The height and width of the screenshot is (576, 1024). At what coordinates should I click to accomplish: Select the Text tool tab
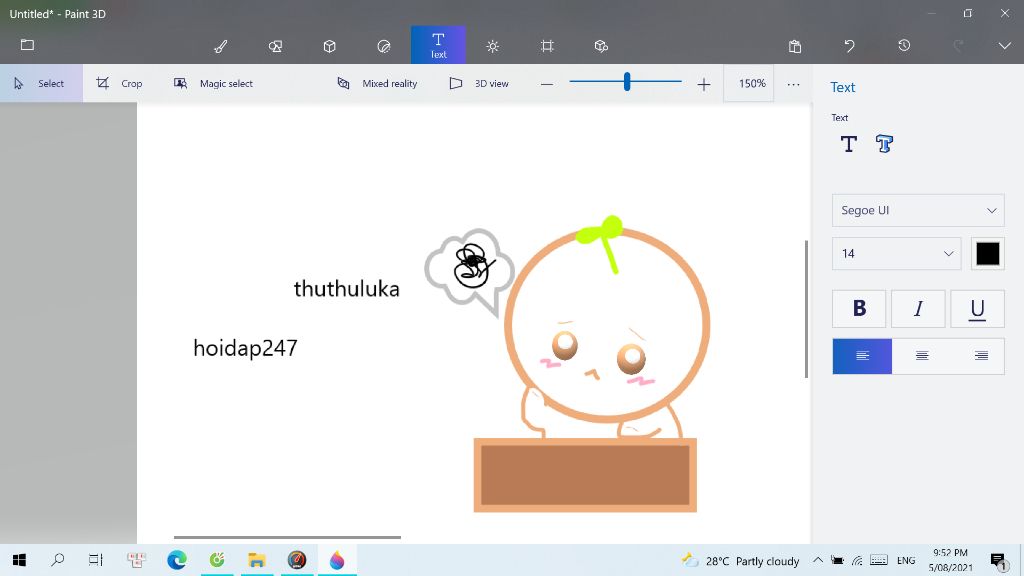(438, 45)
